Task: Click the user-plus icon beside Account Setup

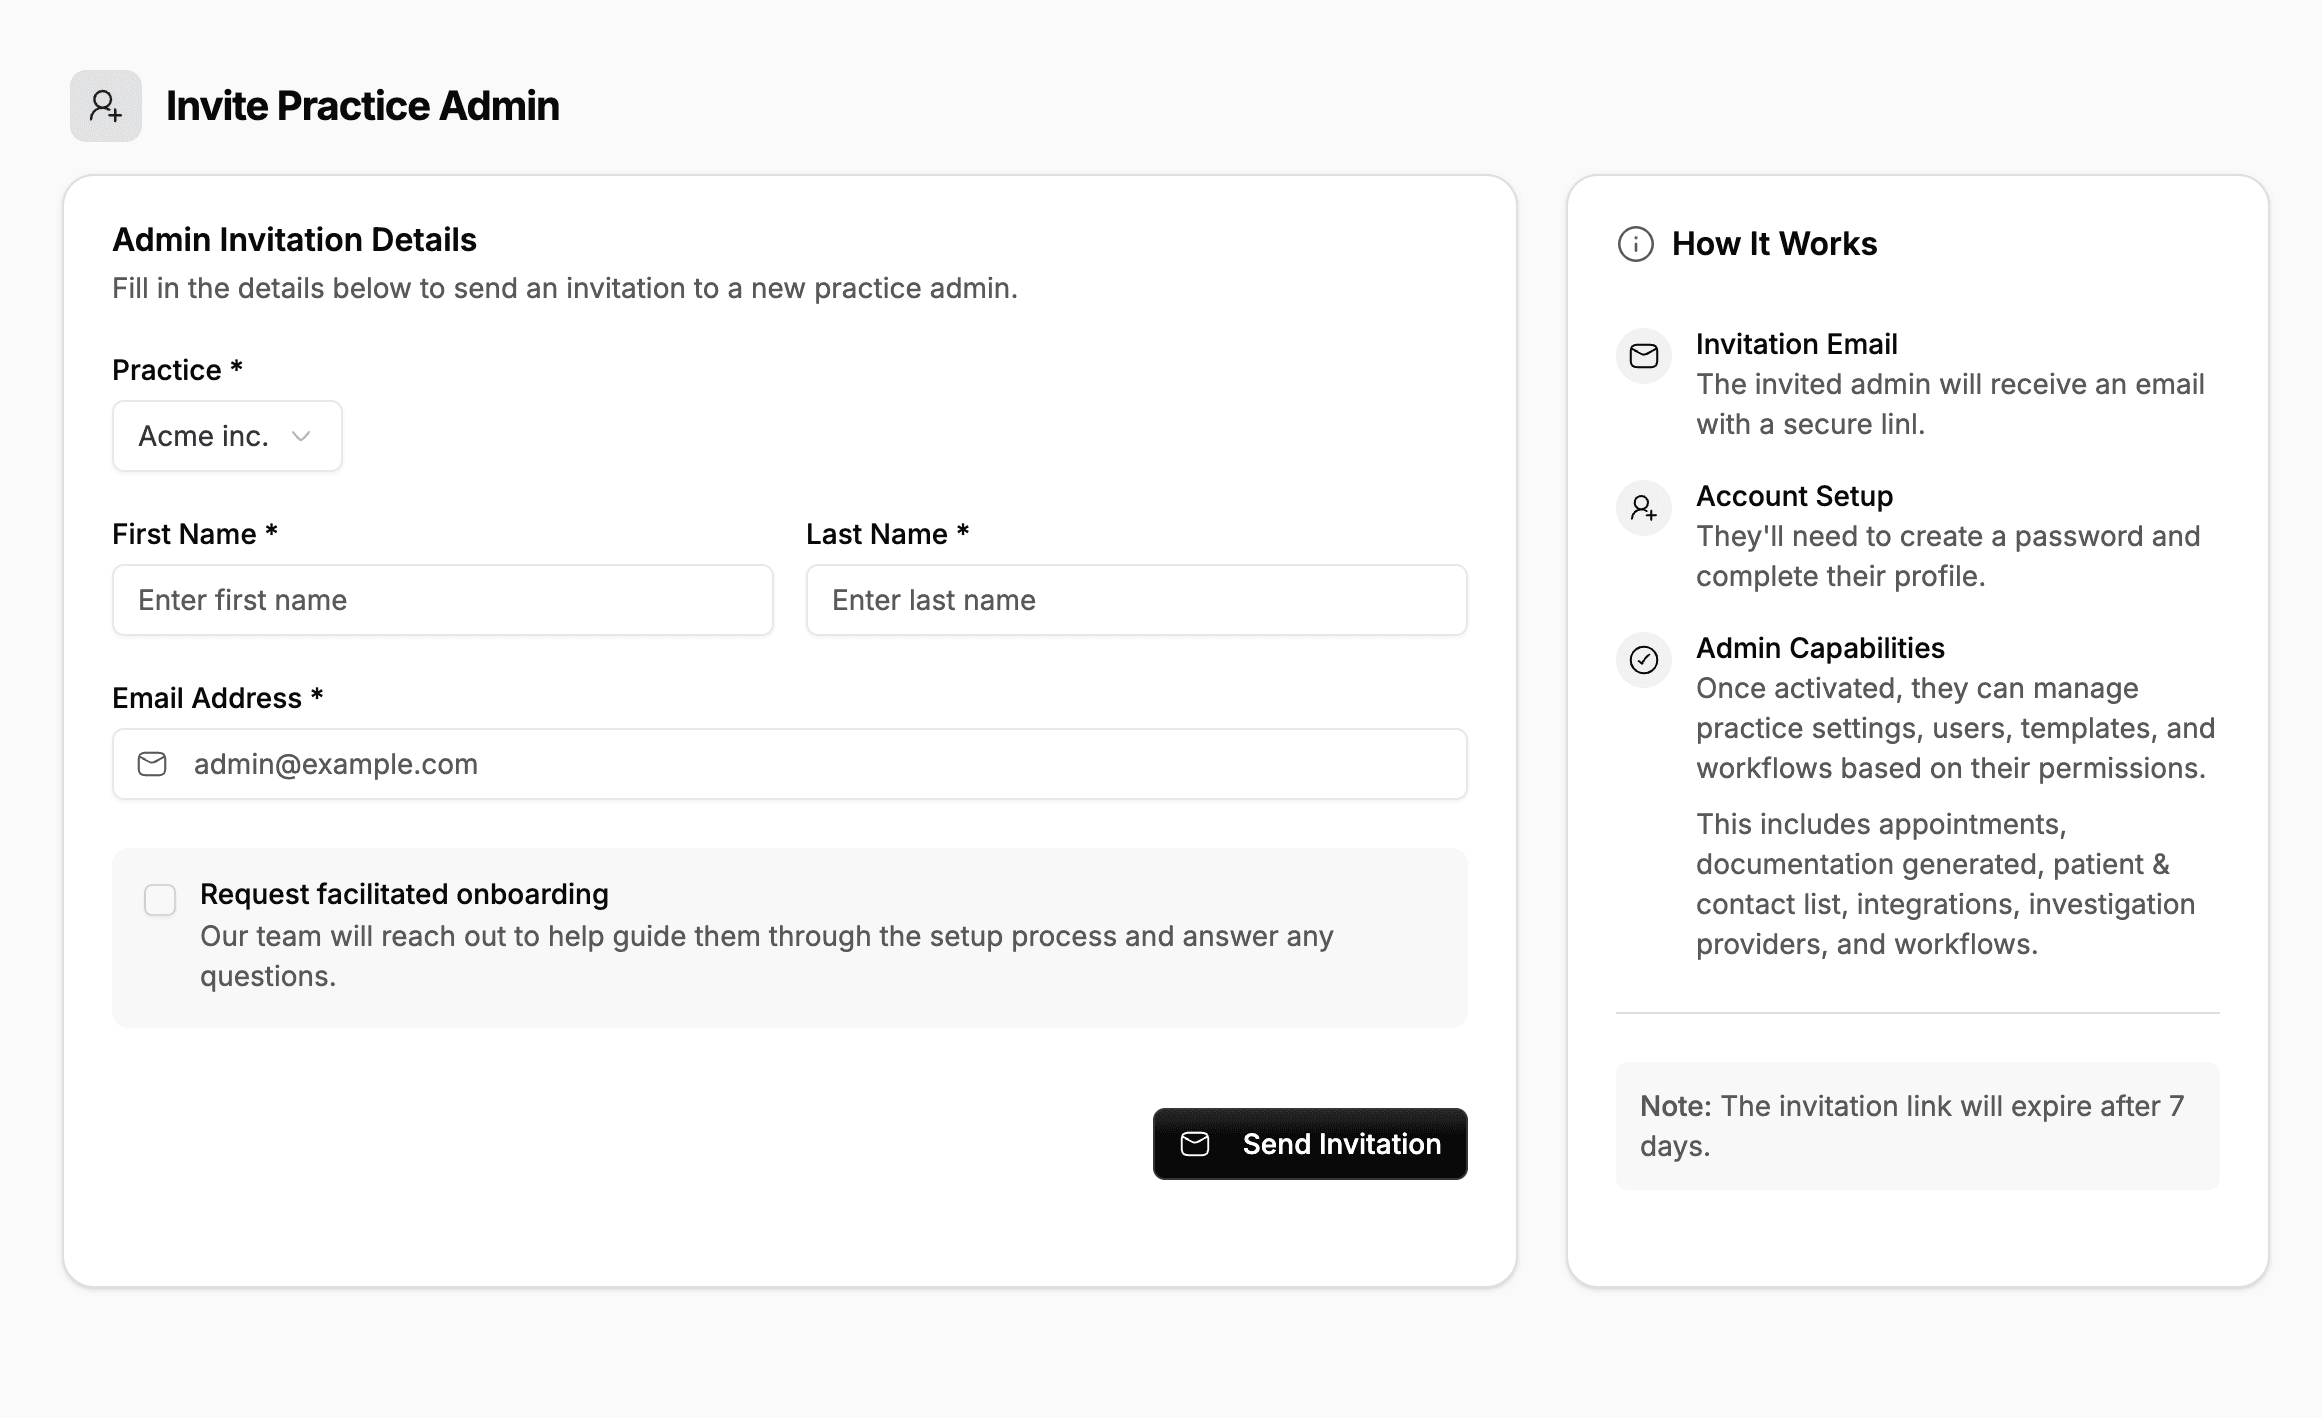Action: pyautogui.click(x=1644, y=508)
